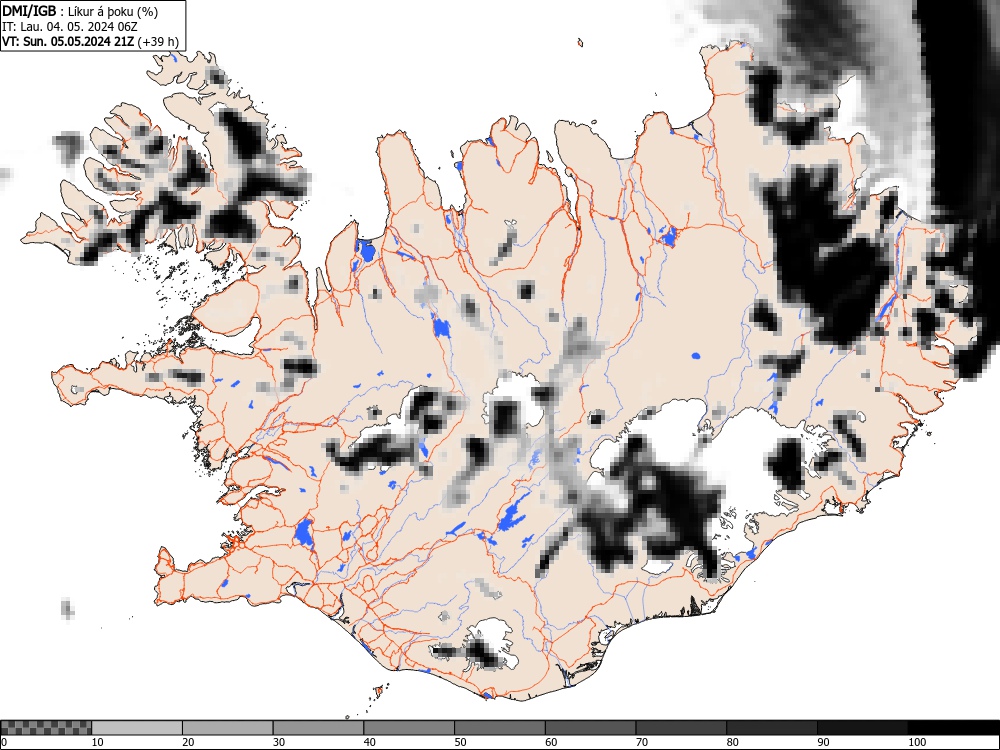
Task: Click the legend label '30'
Action: coord(279,742)
